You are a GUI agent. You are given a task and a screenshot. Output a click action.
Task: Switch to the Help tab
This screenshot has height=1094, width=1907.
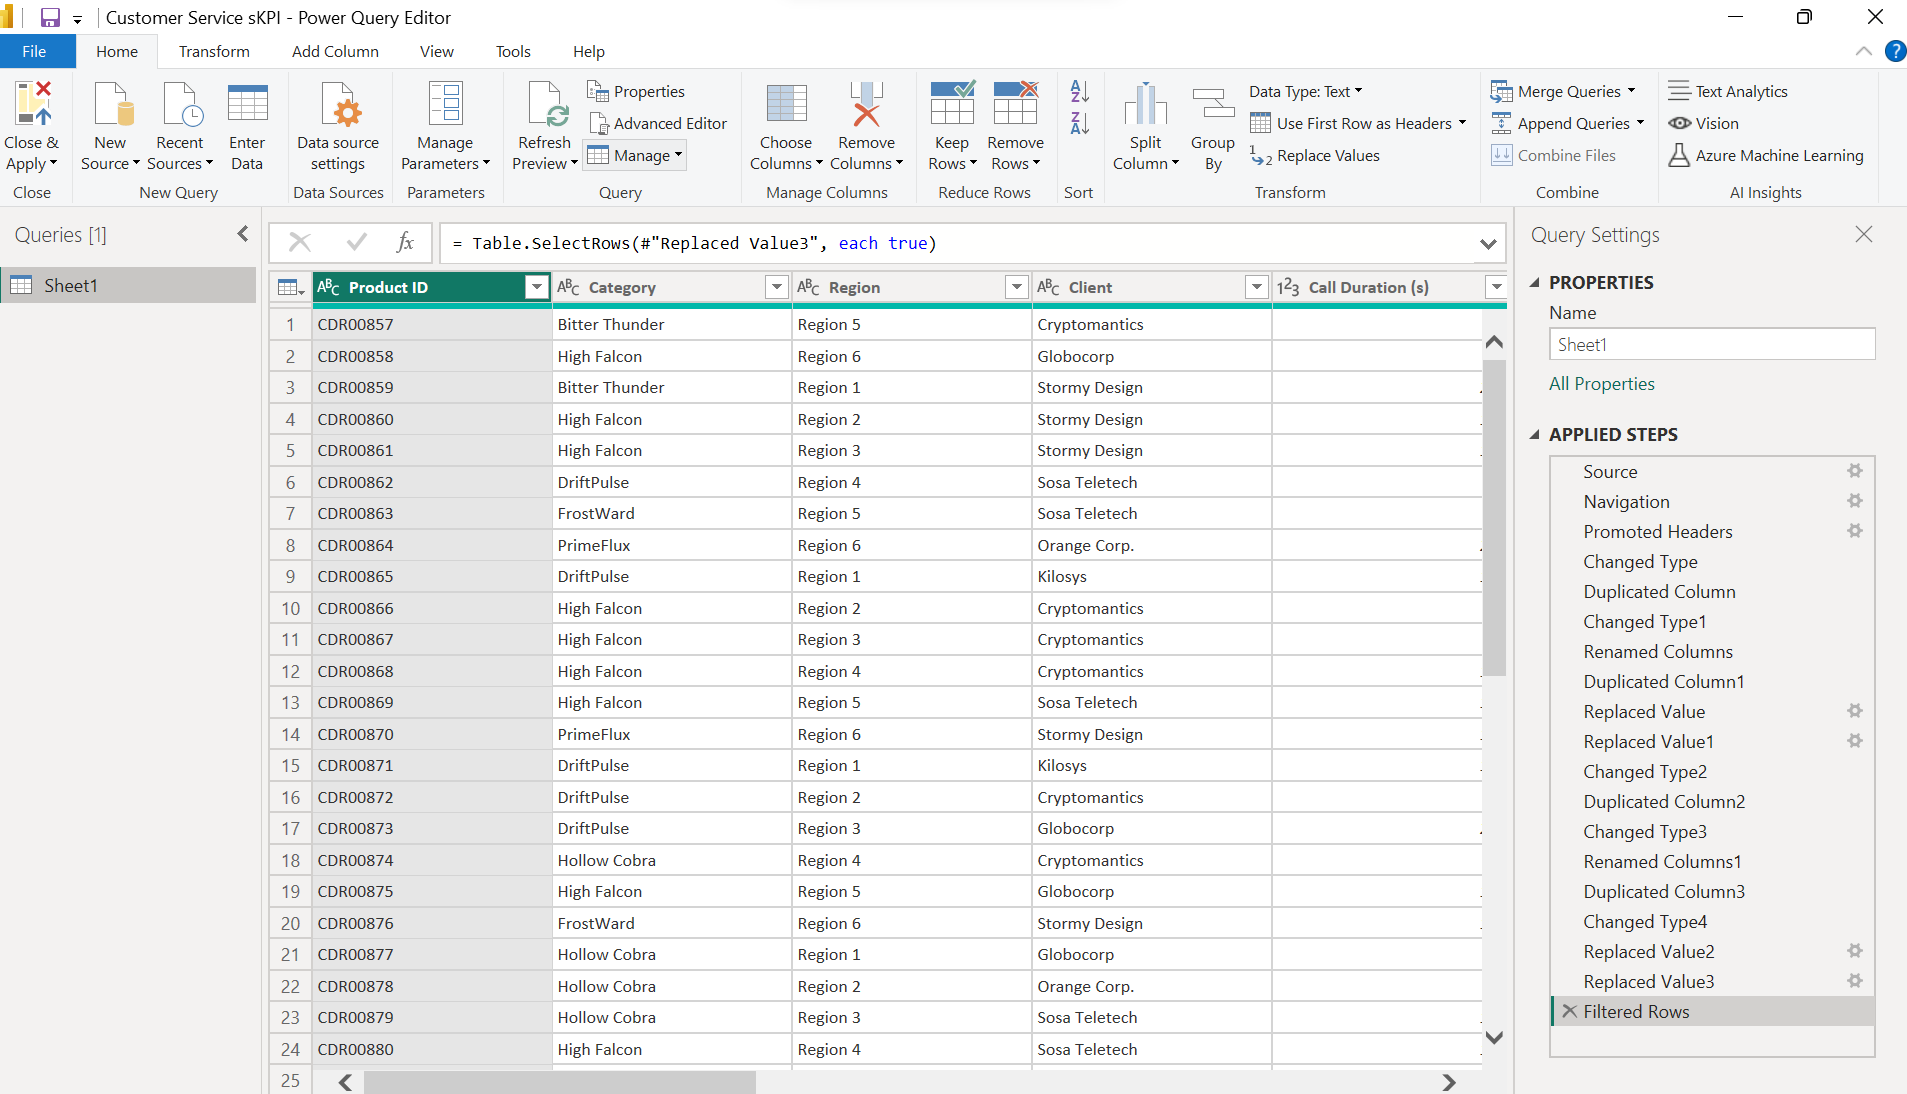point(588,52)
